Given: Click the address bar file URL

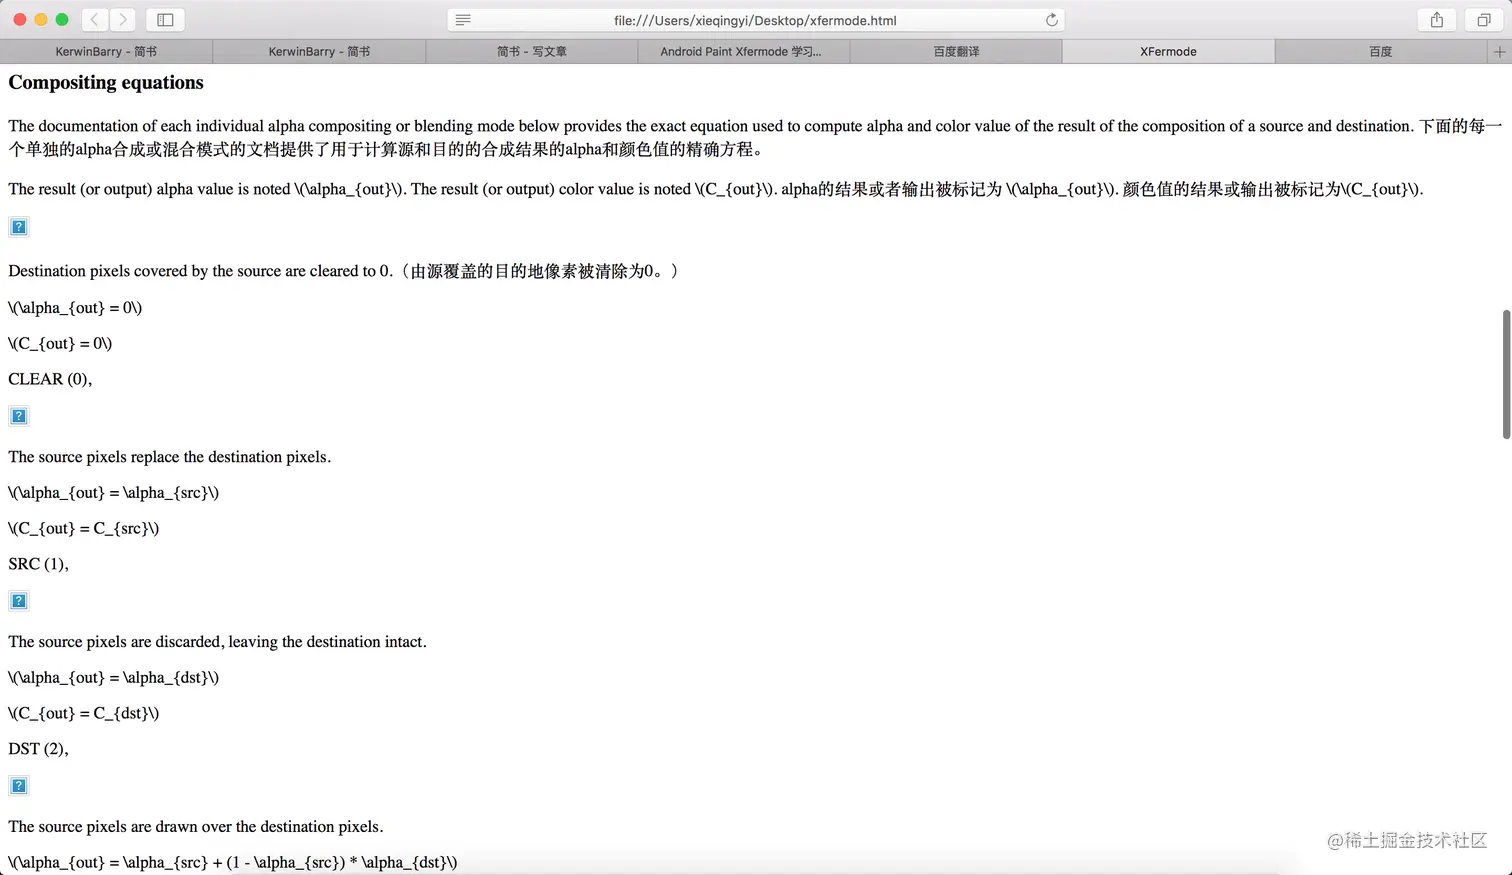Looking at the screenshot, I should point(755,20).
